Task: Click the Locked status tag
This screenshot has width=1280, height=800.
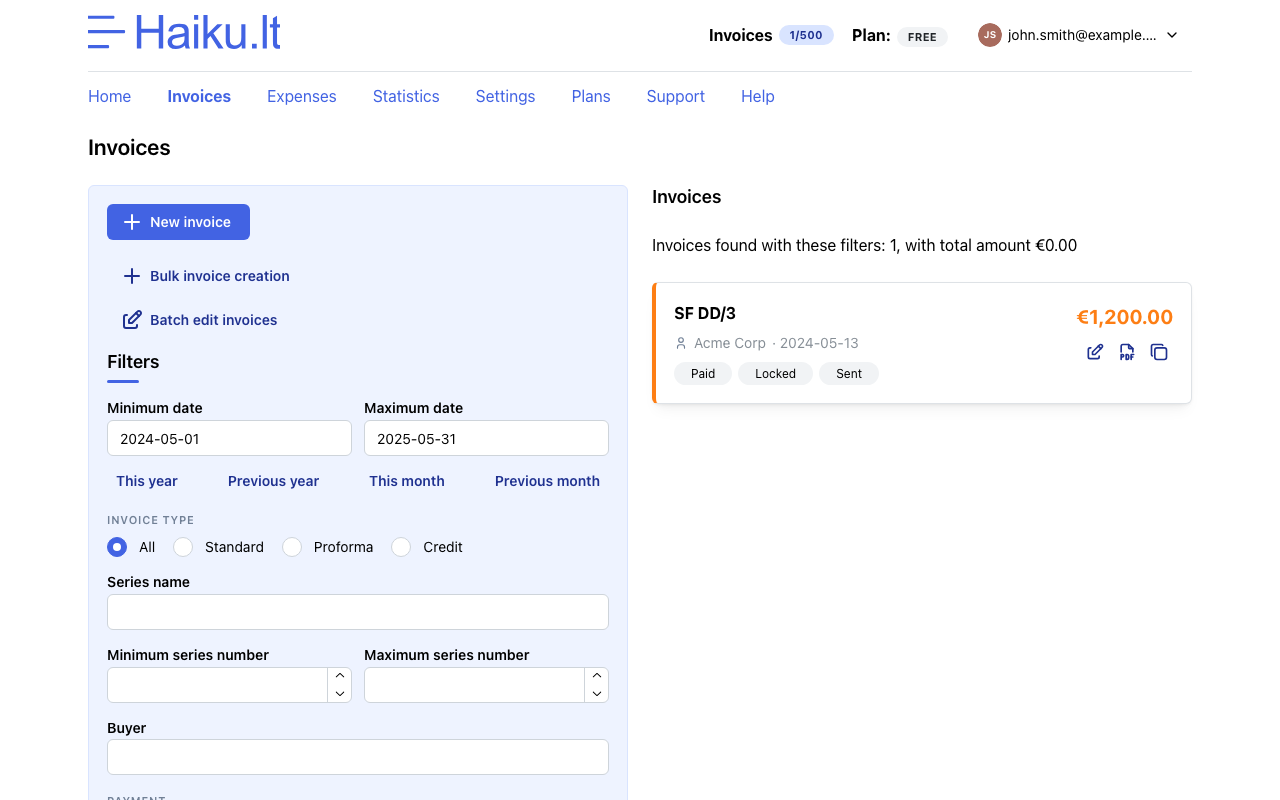Action: (775, 373)
